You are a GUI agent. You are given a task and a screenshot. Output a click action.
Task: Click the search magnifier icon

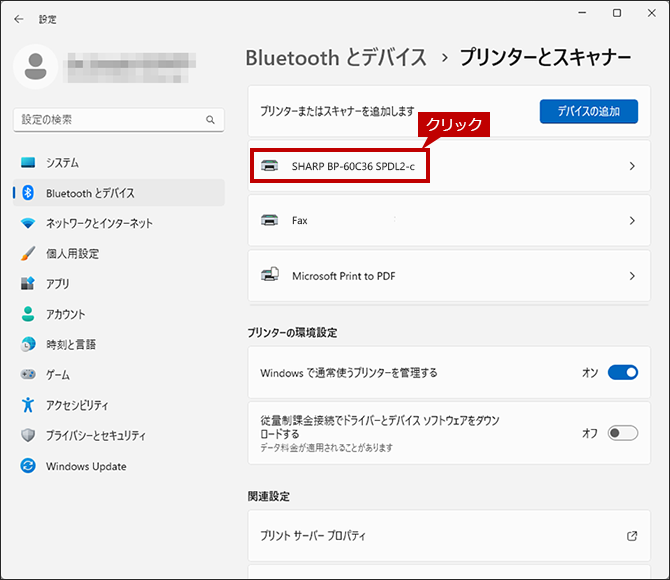click(x=210, y=120)
